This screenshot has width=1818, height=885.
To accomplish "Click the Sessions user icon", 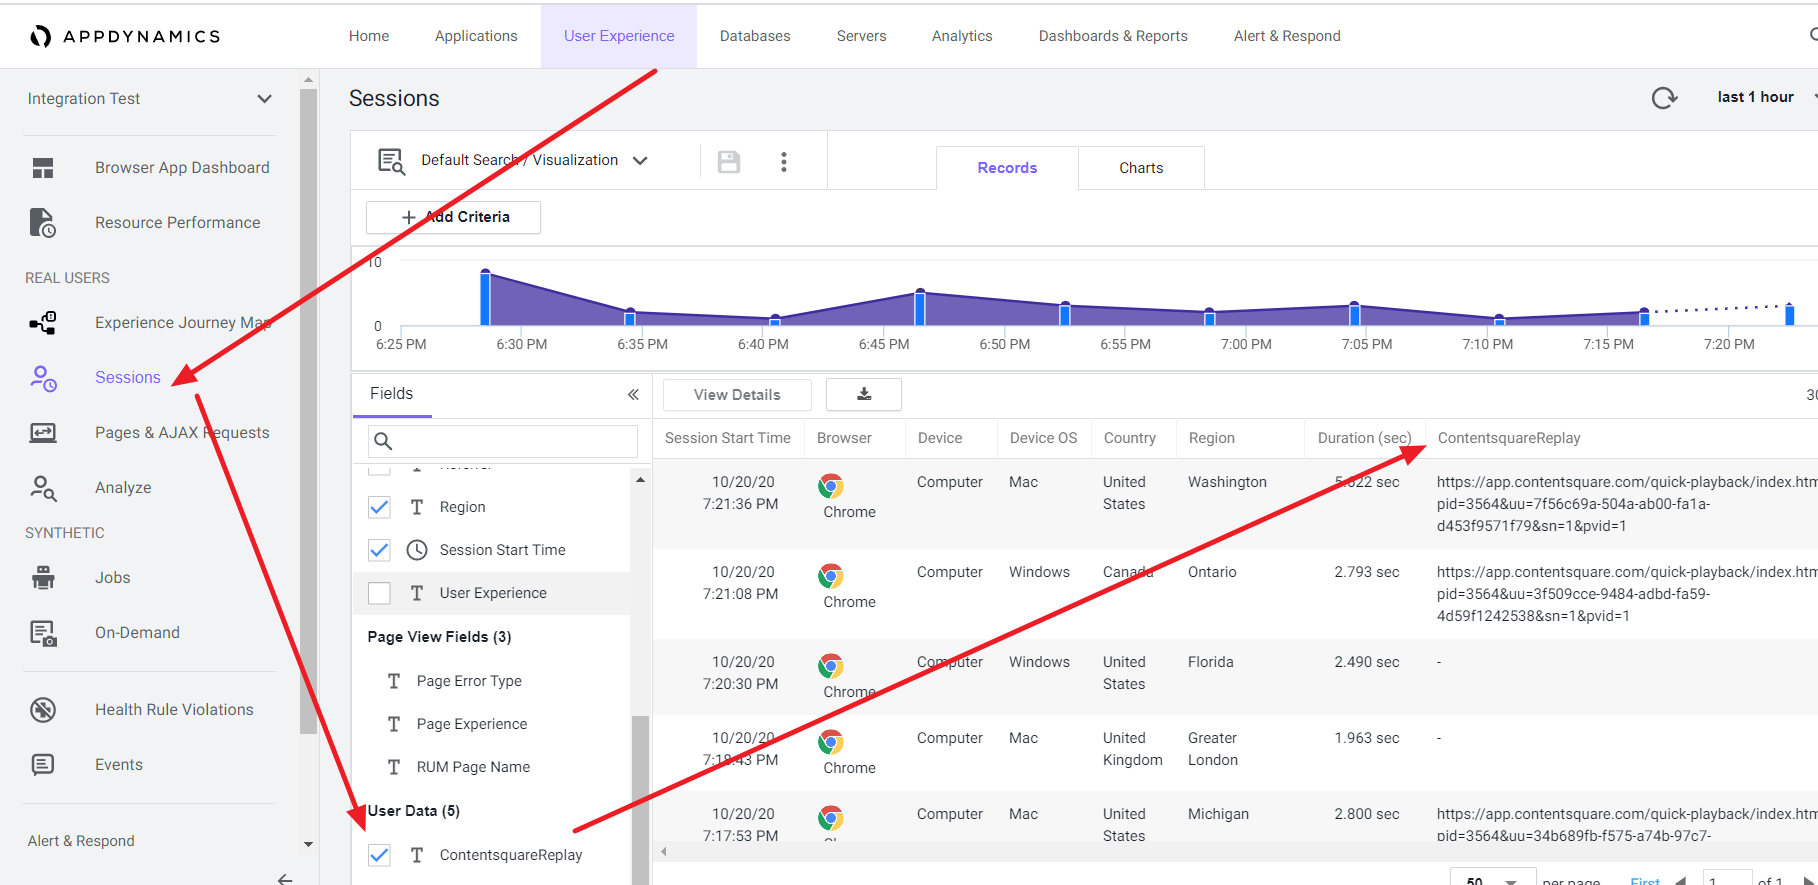I will (43, 378).
